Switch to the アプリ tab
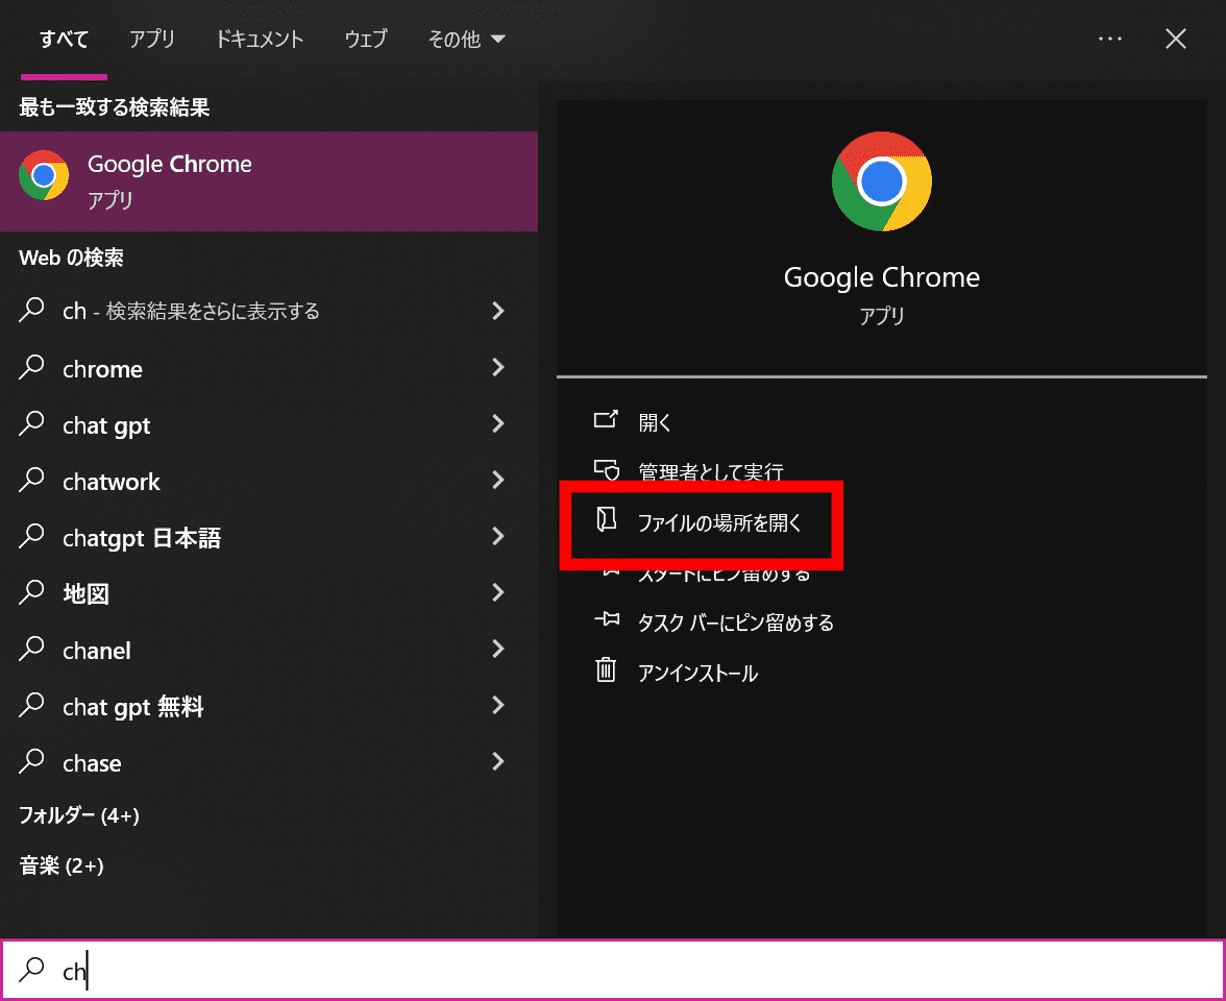The image size is (1226, 1001). coord(152,40)
